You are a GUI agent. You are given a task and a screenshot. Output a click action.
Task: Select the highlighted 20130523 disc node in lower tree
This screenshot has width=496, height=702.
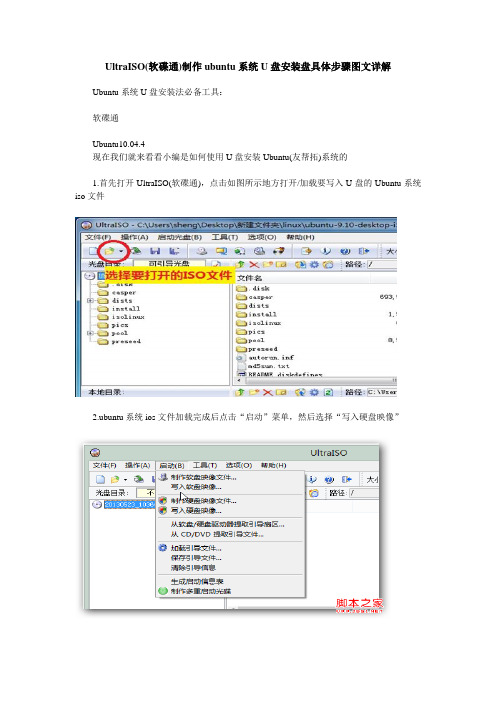point(129,505)
